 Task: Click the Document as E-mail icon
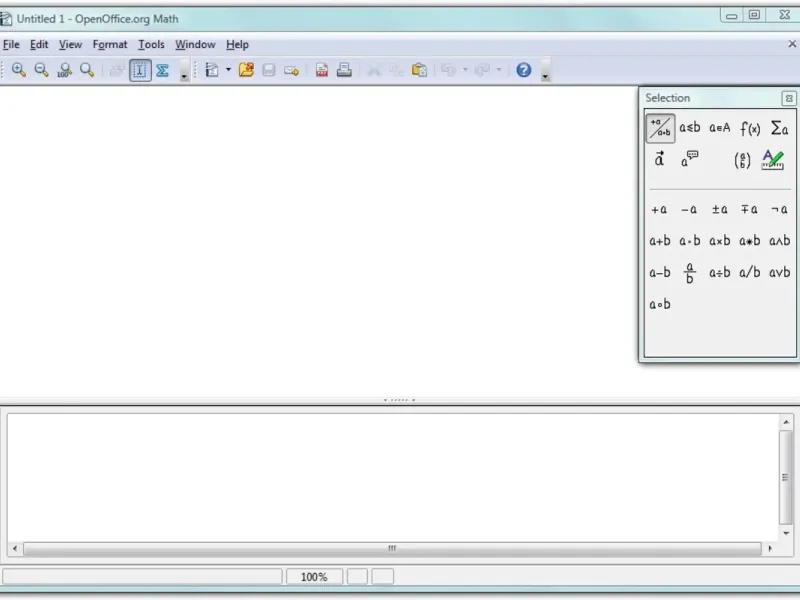(291, 70)
